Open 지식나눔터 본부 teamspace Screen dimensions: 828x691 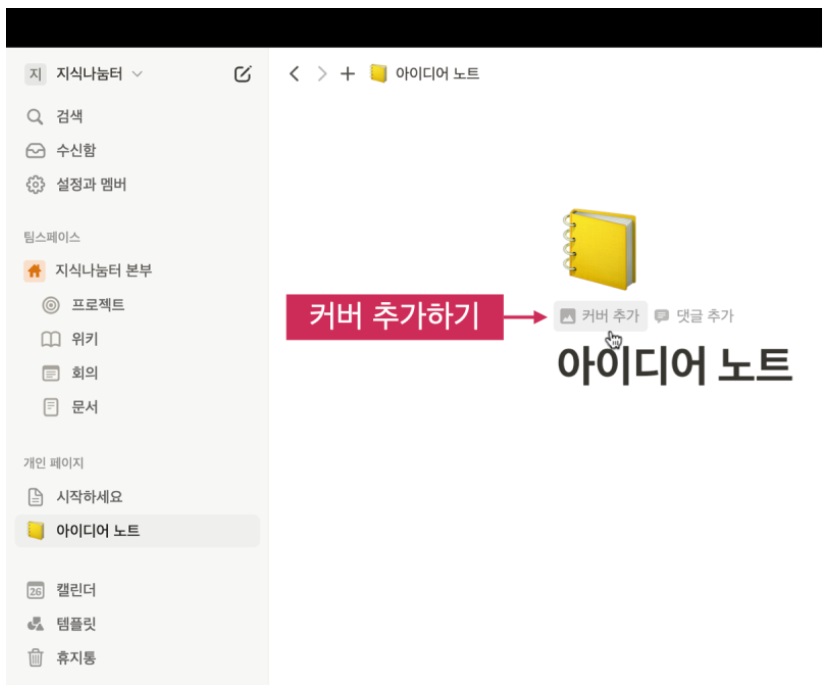point(104,270)
